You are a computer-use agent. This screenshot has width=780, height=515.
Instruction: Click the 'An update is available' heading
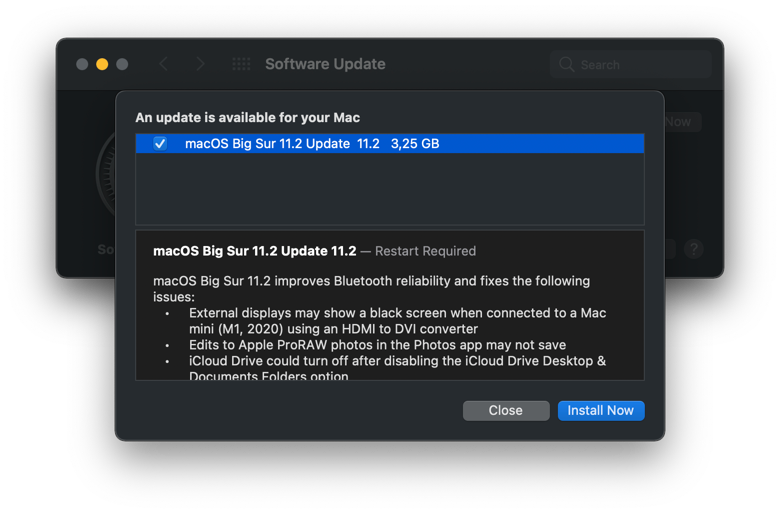point(248,117)
